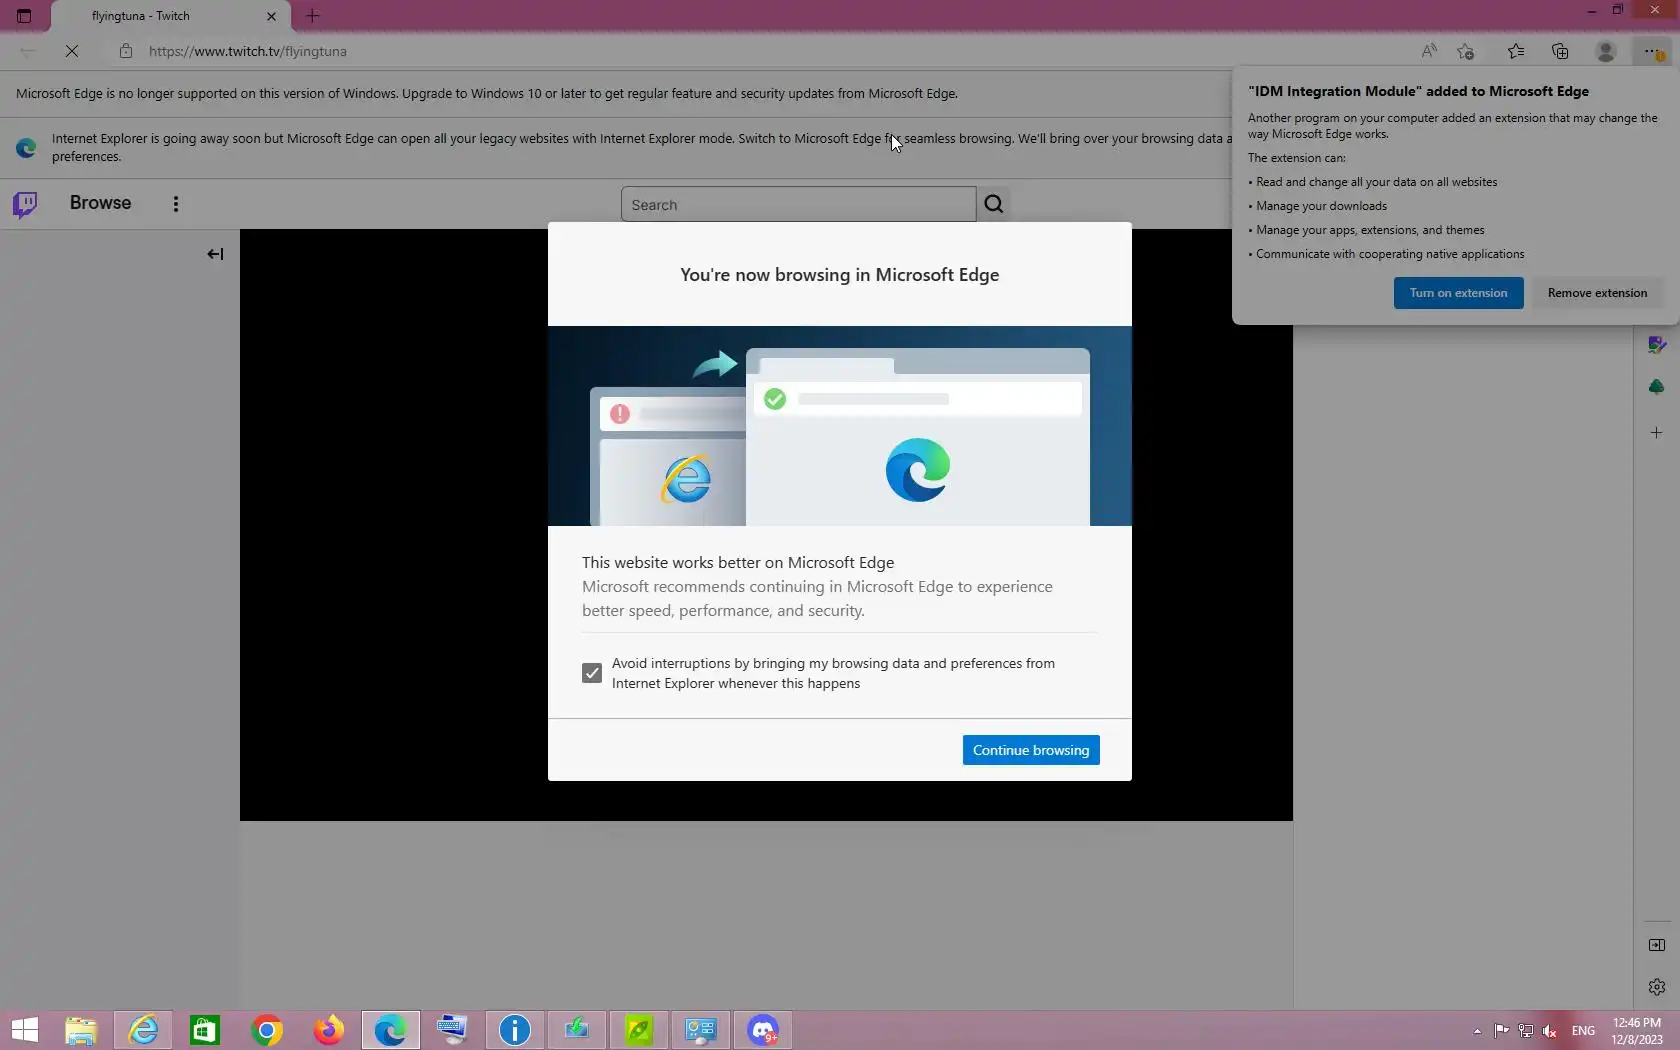
Task: Open the On-Screen Keyboard taskbar icon
Action: coord(452,1030)
